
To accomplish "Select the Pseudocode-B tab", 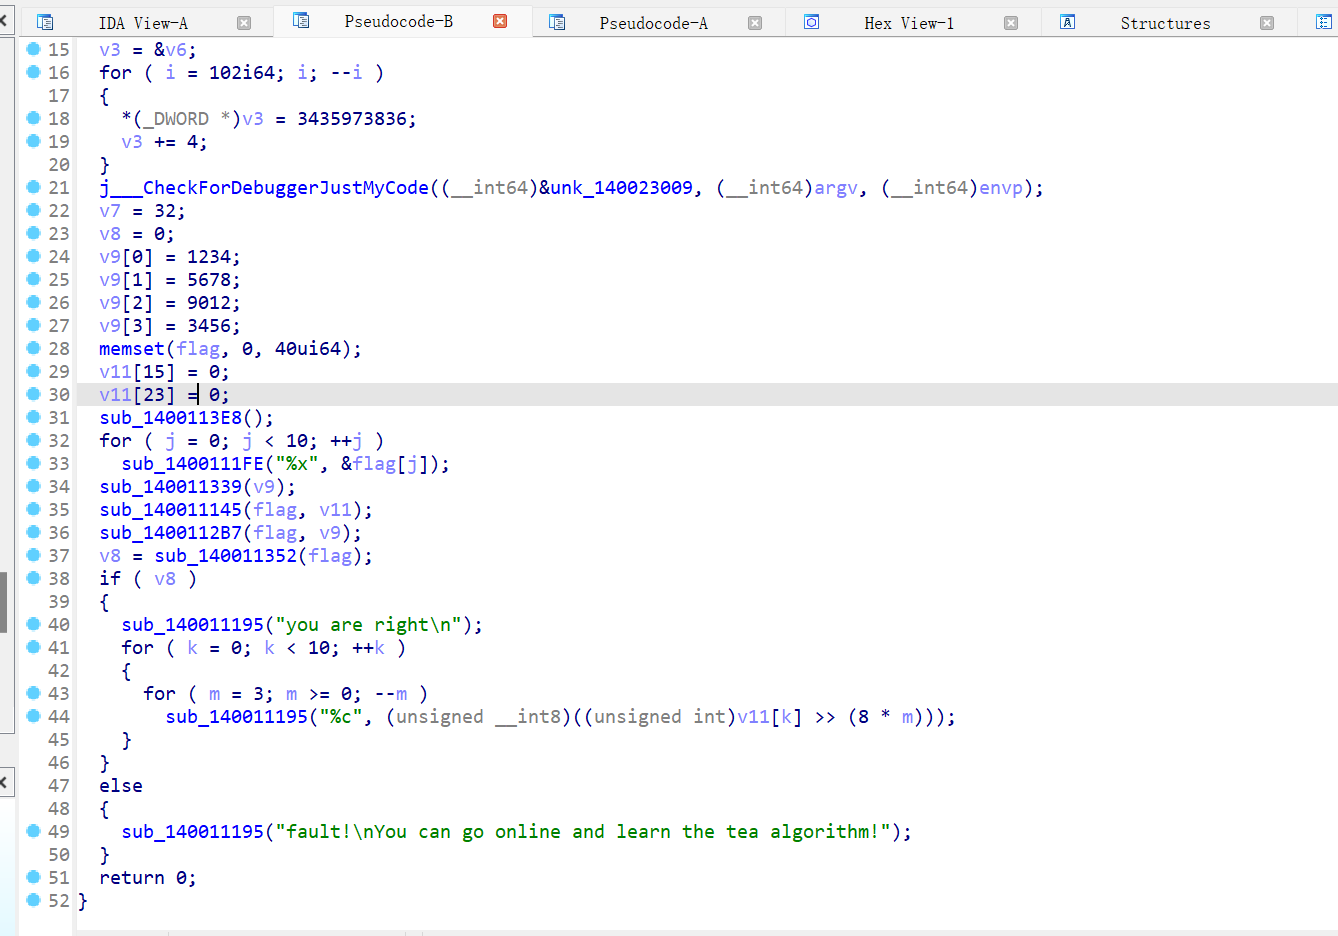I will tap(398, 21).
